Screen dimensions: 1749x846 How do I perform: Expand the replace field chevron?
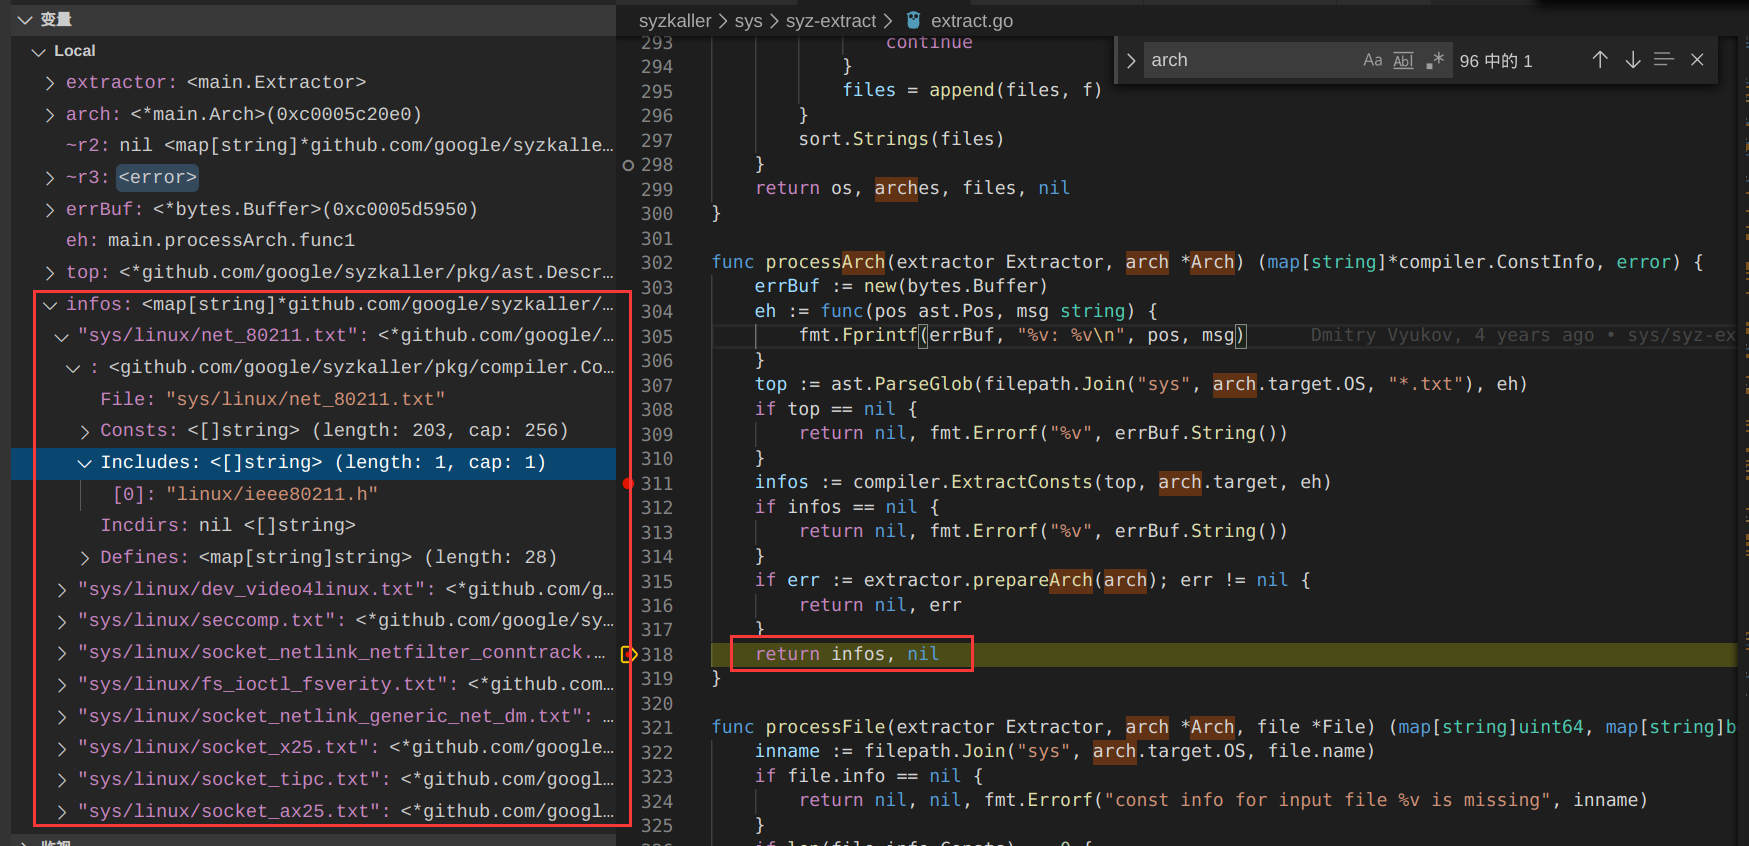click(x=1131, y=60)
